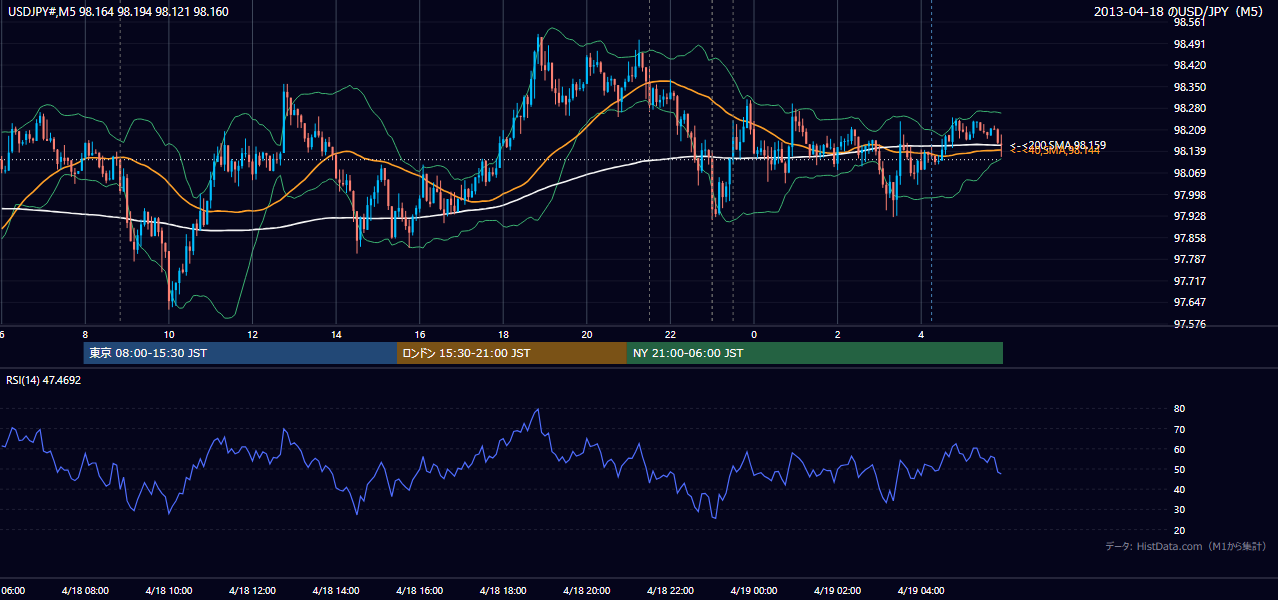Click the 4/18 14:00 bottom time label
This screenshot has height=600, width=1278.
pos(335,591)
